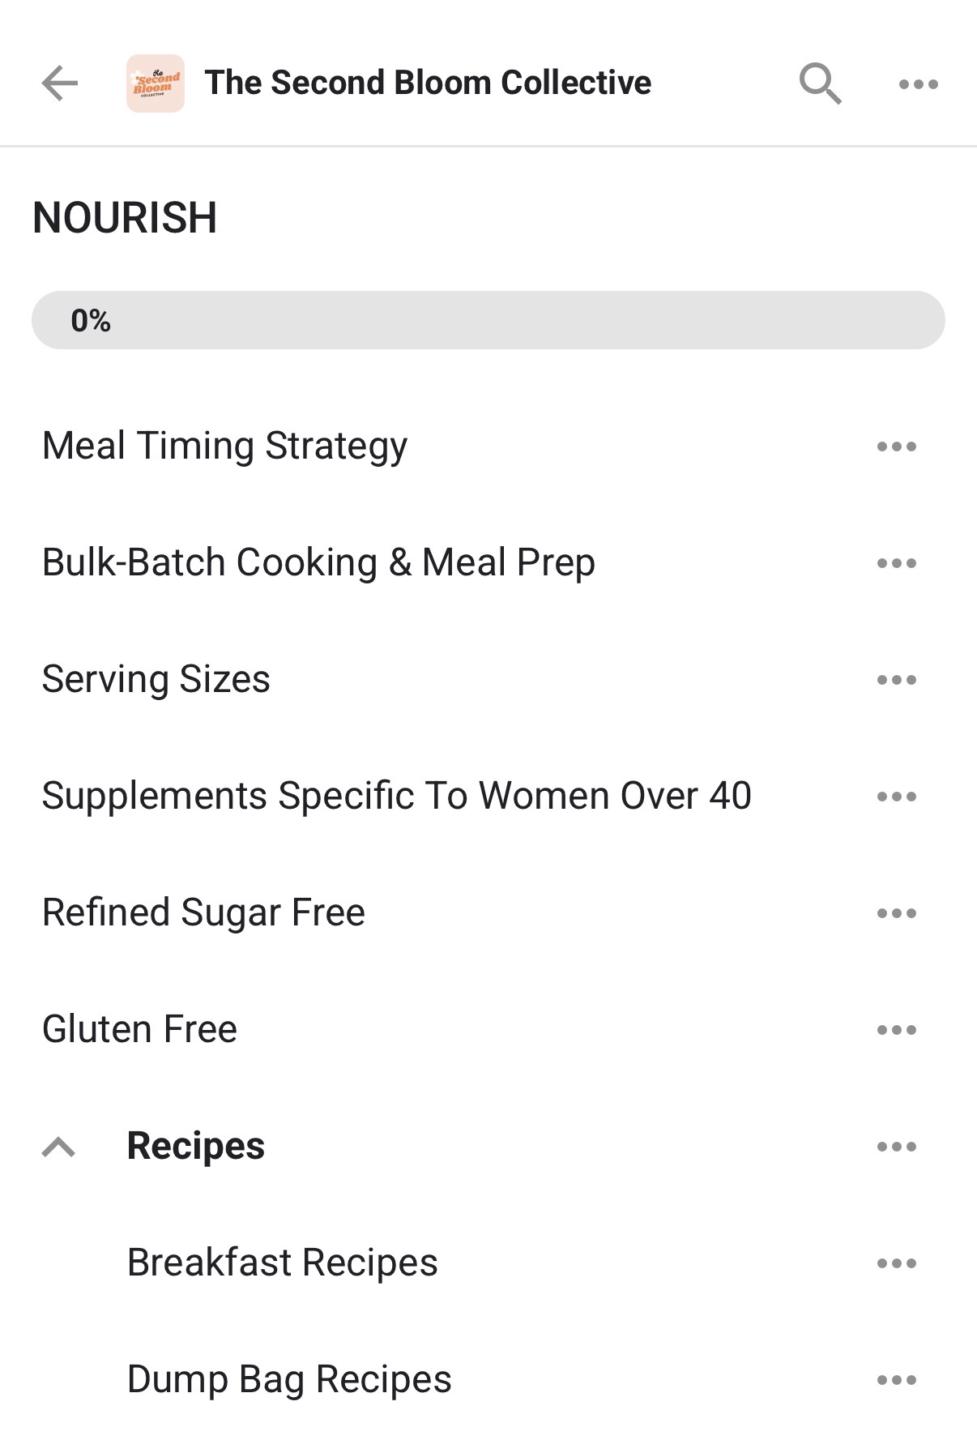Viewport: 977px width, 1440px height.
Task: Open options for Bulk-Batch Cooking & Meal Prep
Action: pyautogui.click(x=895, y=563)
